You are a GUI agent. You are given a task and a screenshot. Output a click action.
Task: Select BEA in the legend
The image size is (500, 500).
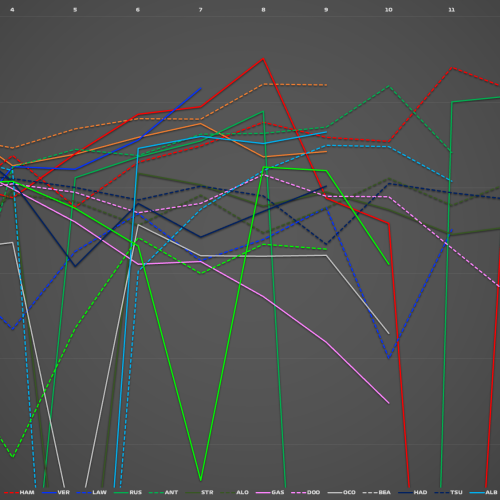point(377,492)
